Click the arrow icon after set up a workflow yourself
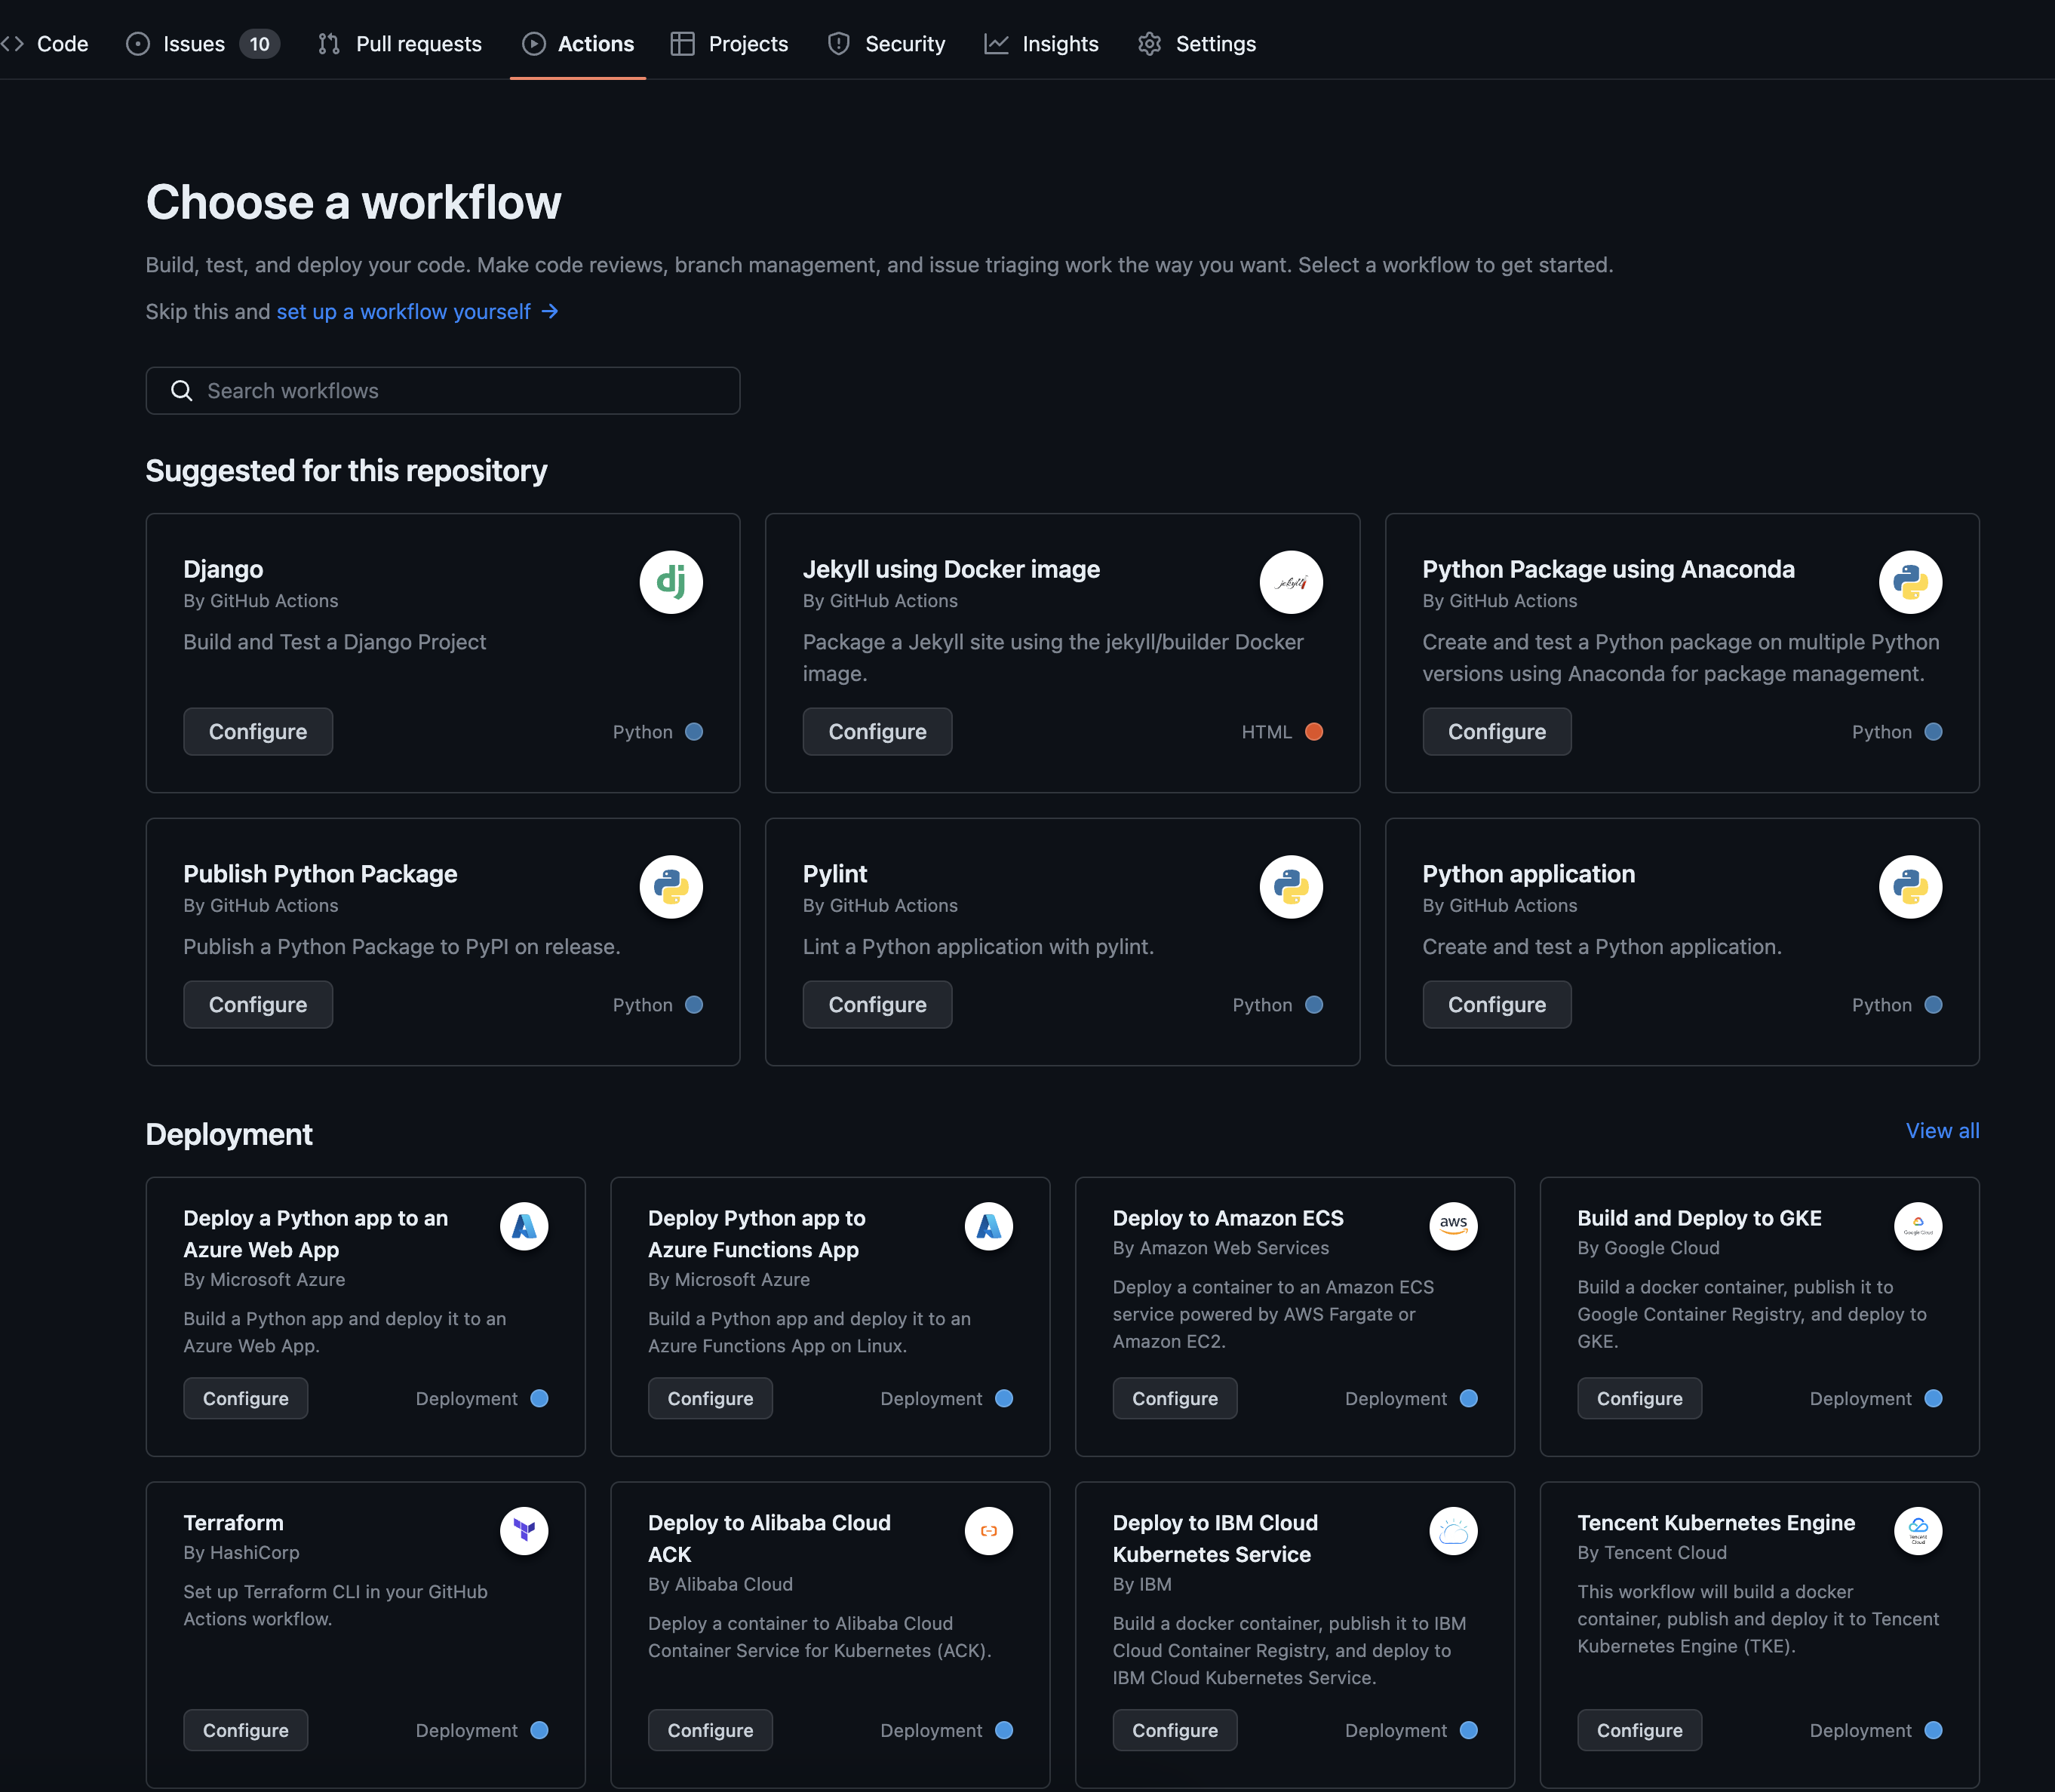The height and width of the screenshot is (1792, 2055). pos(549,312)
